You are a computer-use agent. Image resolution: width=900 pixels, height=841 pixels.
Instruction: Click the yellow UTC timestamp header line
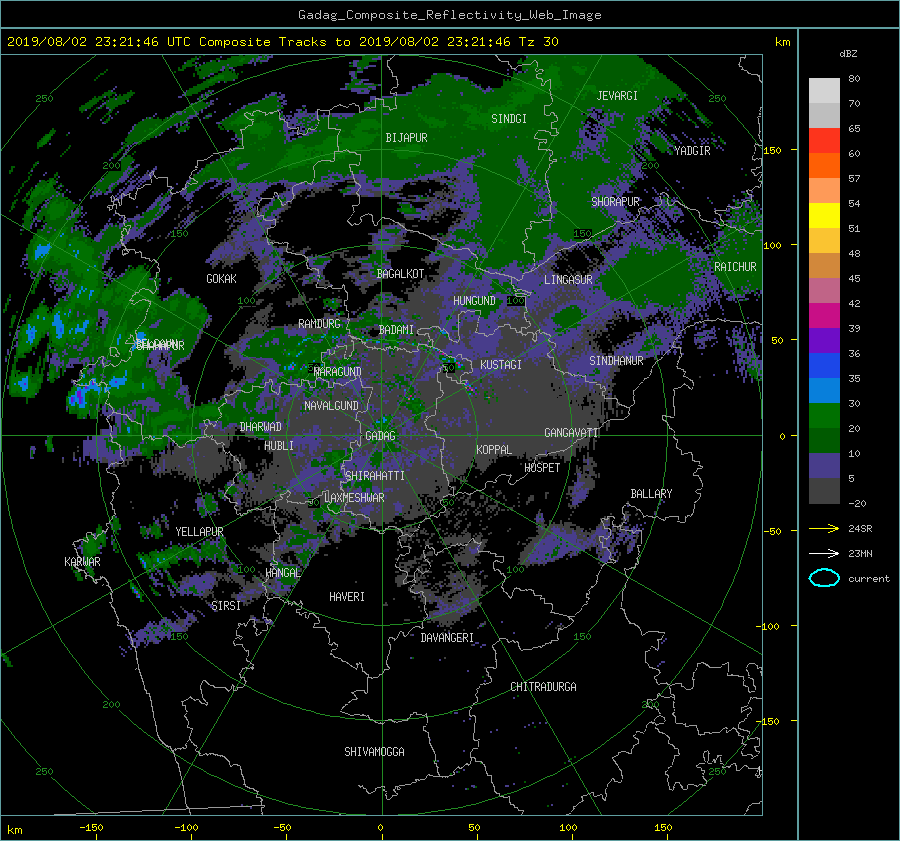pos(282,42)
